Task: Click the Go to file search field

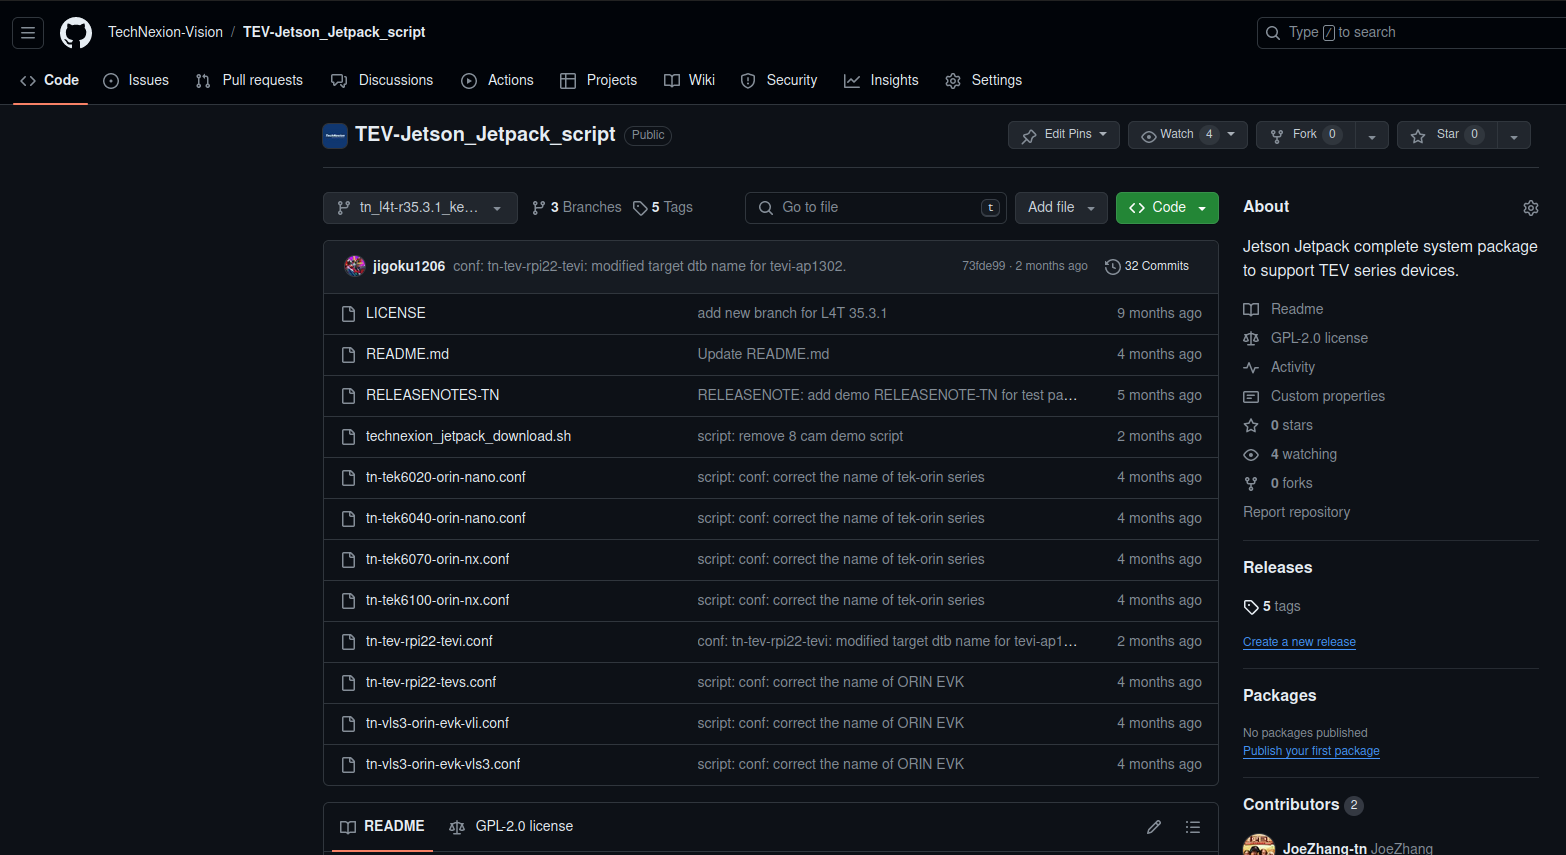Action: [x=876, y=208]
